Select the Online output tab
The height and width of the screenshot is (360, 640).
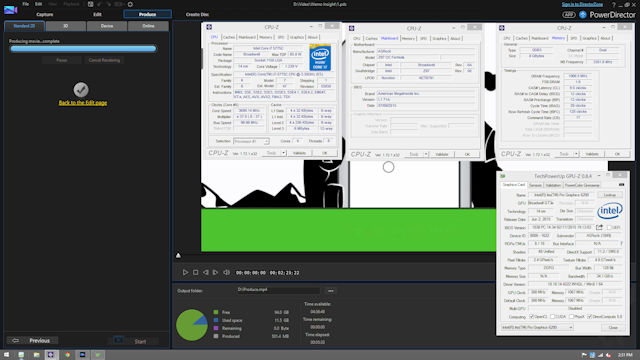coord(148,26)
